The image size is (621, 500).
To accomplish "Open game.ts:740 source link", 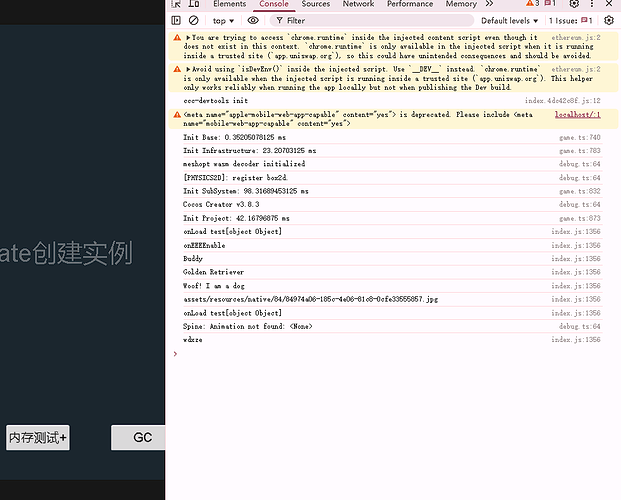I will [580, 137].
